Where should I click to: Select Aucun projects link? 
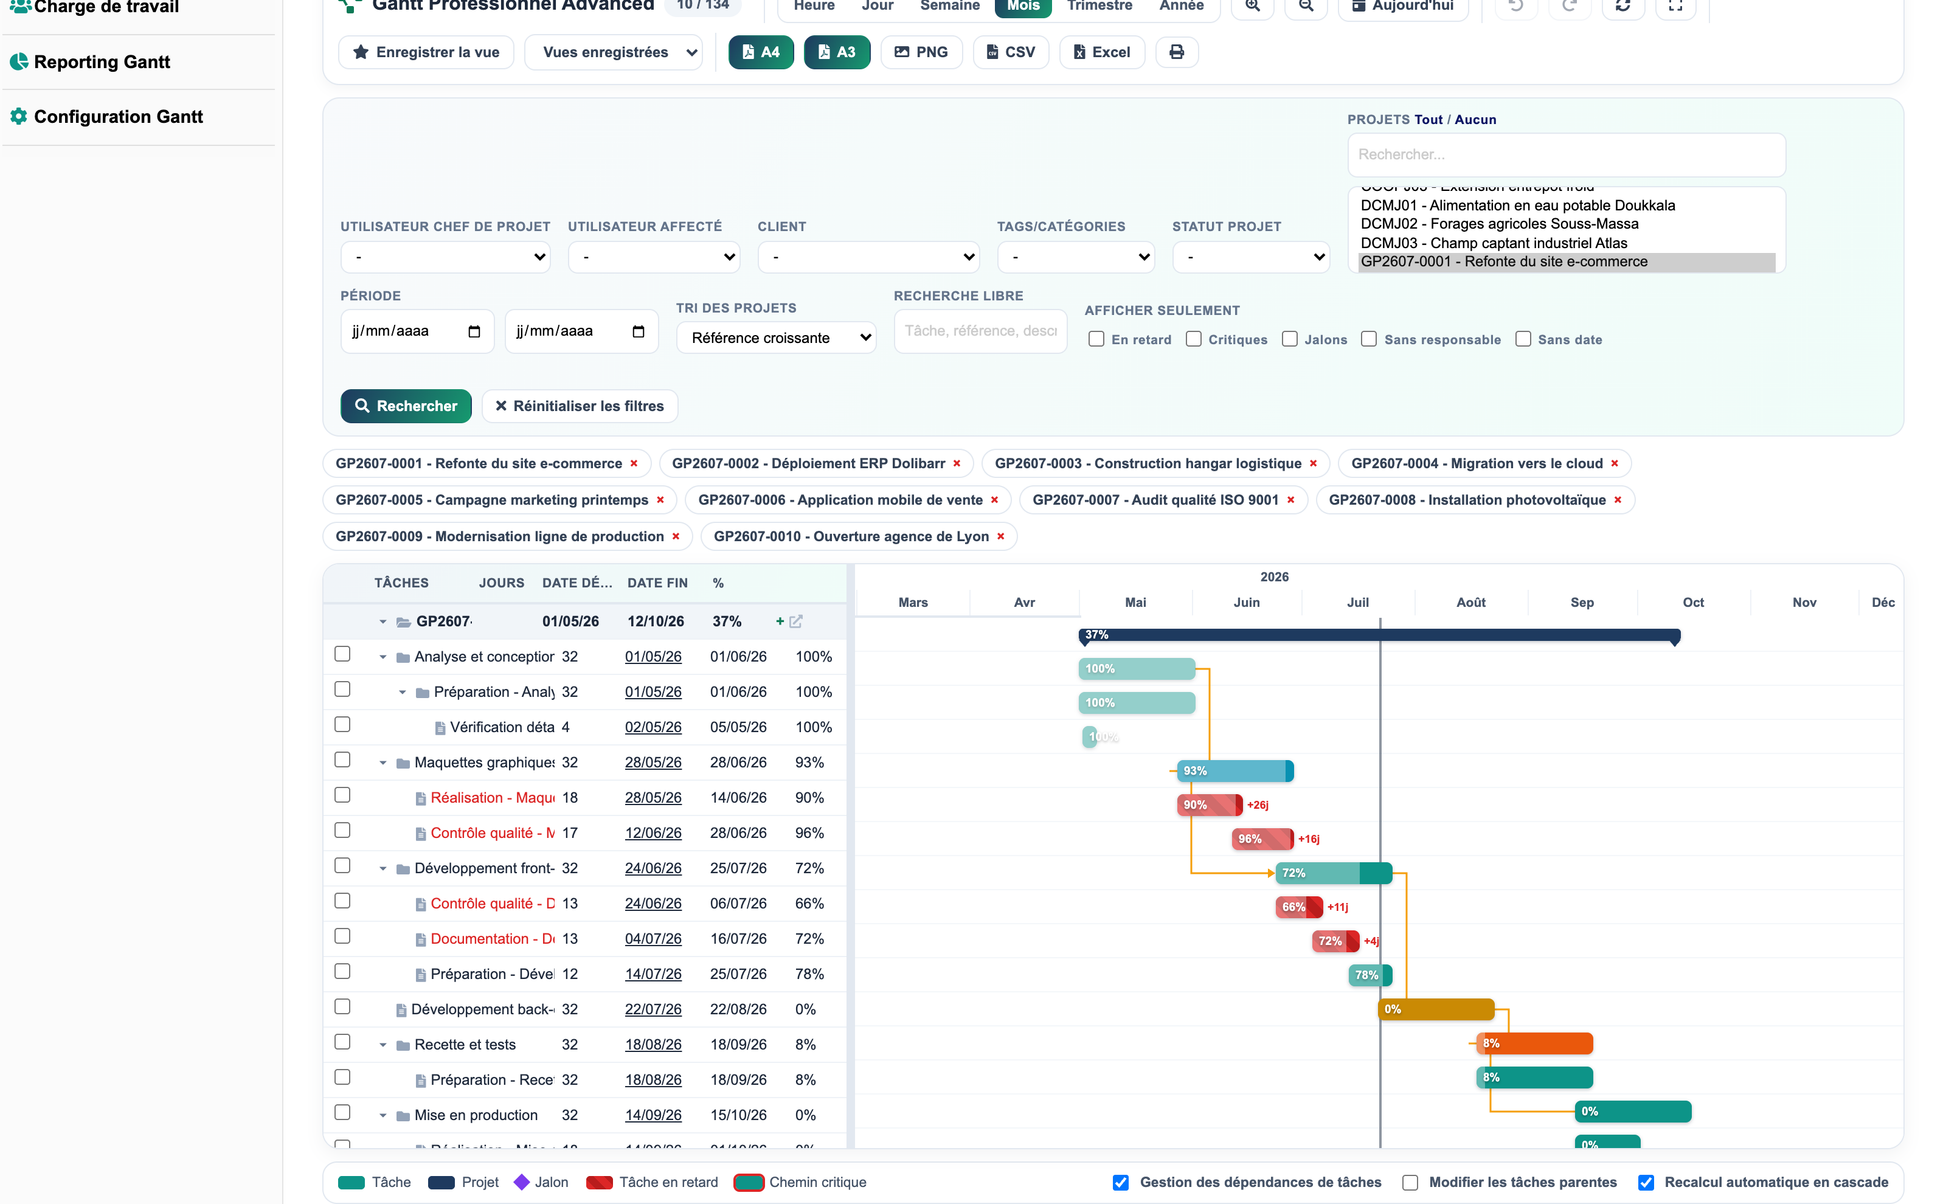[1475, 120]
